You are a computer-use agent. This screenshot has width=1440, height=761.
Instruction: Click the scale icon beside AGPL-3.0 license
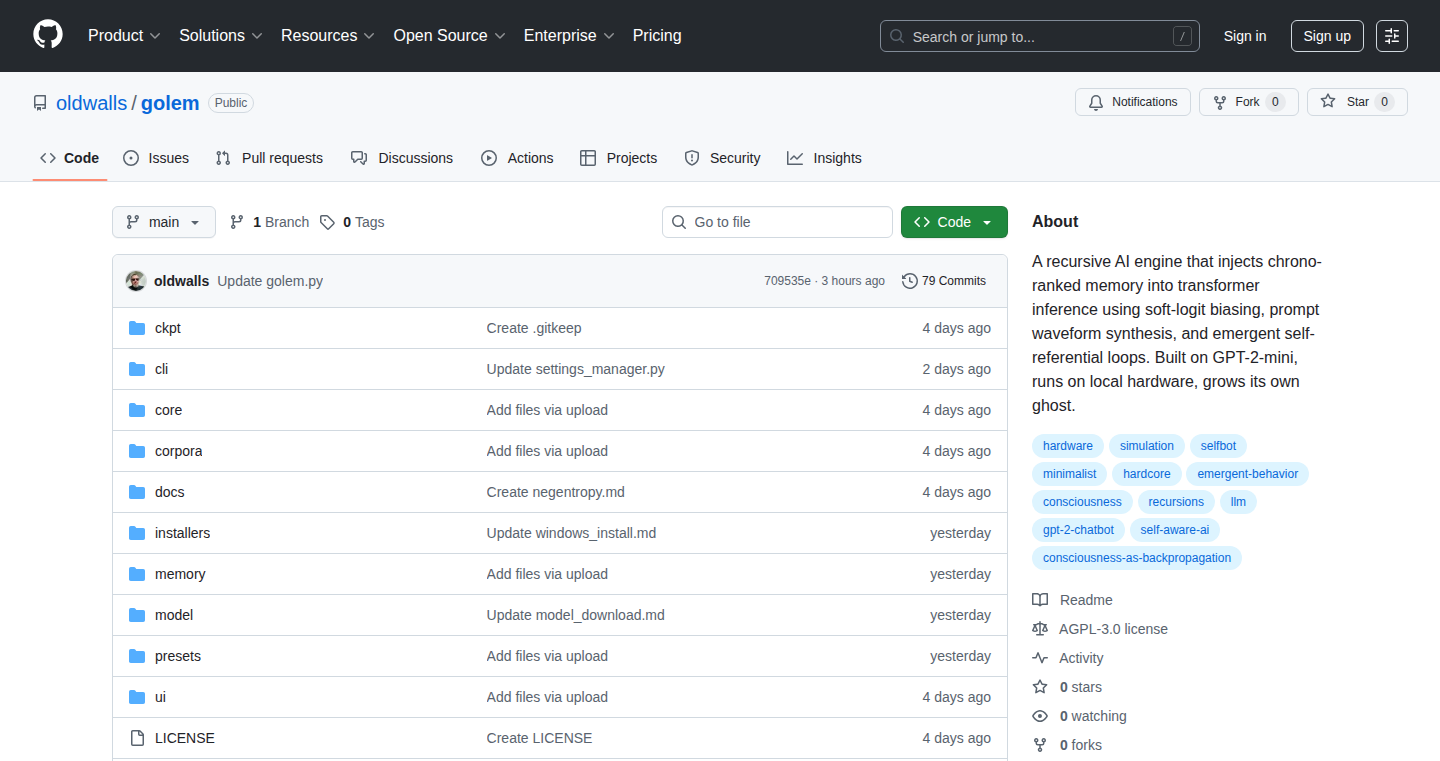click(1040, 629)
